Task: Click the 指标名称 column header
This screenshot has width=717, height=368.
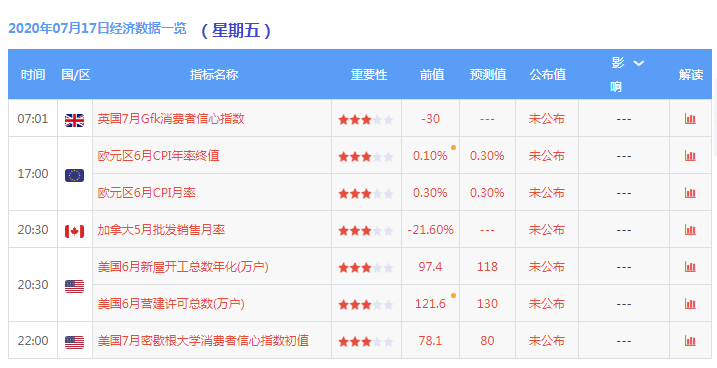Action: point(214,75)
